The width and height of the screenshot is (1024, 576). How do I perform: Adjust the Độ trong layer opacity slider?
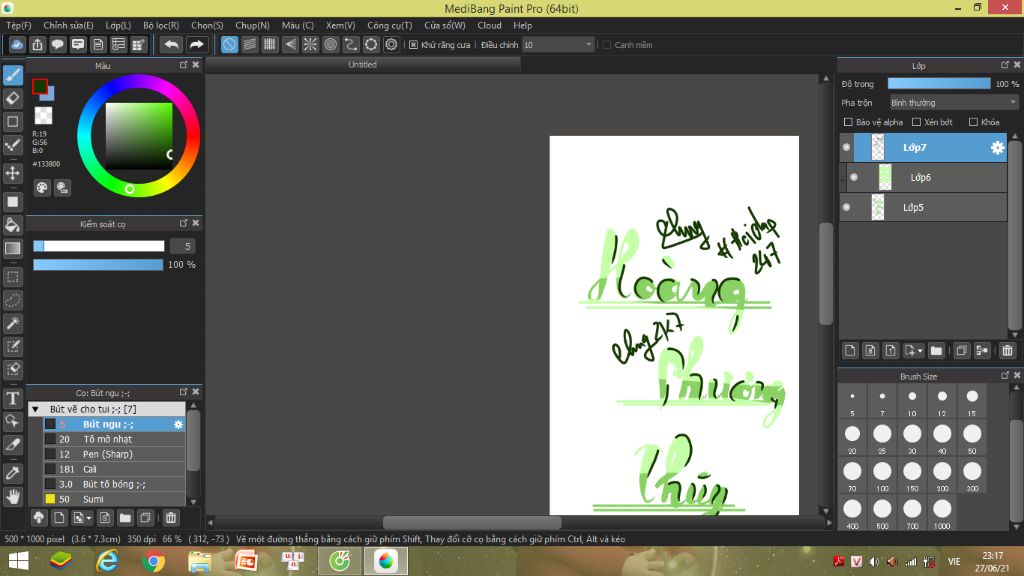click(x=939, y=84)
